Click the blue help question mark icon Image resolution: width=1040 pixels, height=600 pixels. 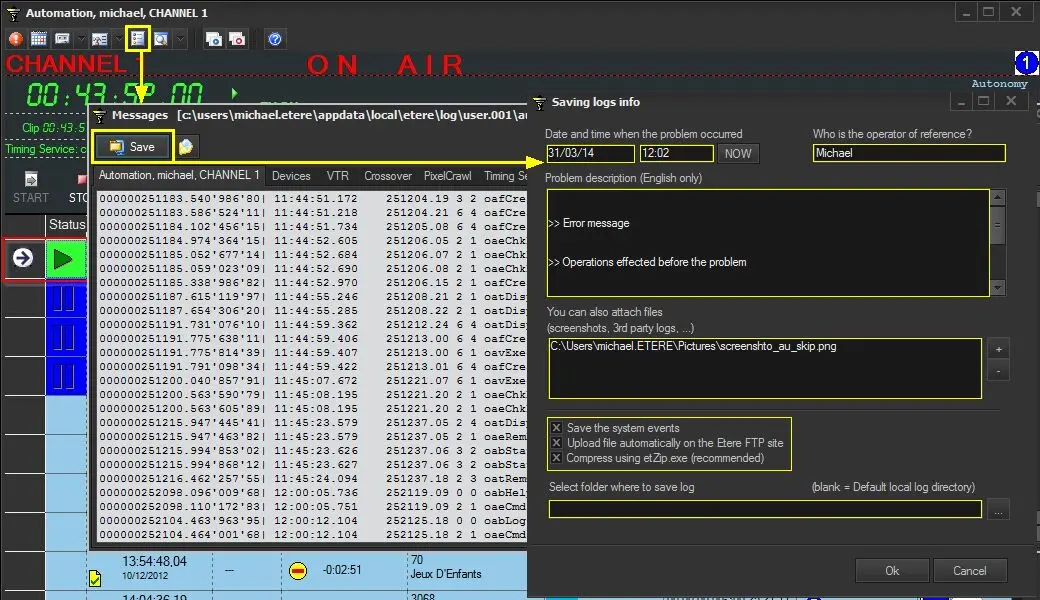(274, 39)
